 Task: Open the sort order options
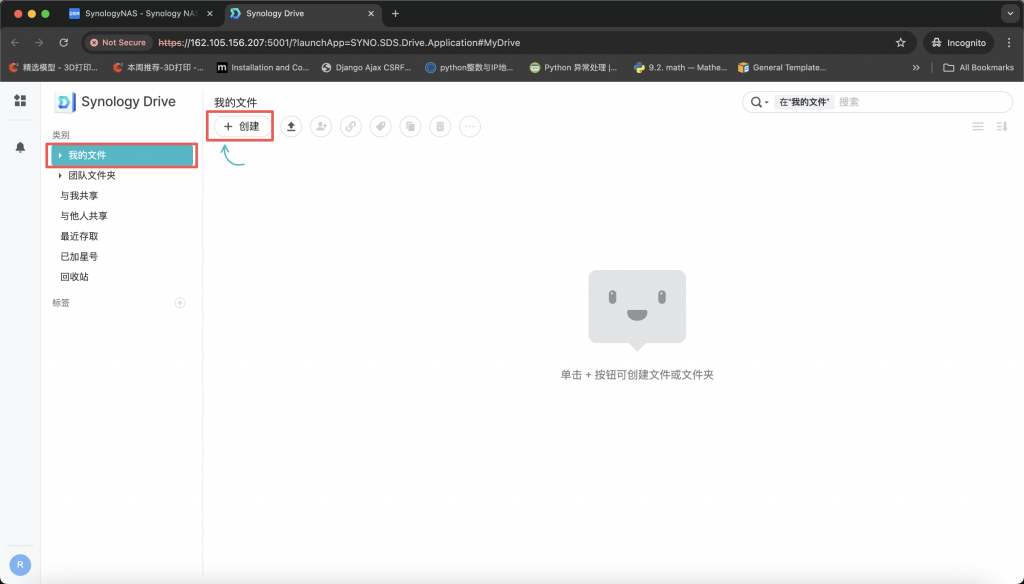tap(1002, 126)
